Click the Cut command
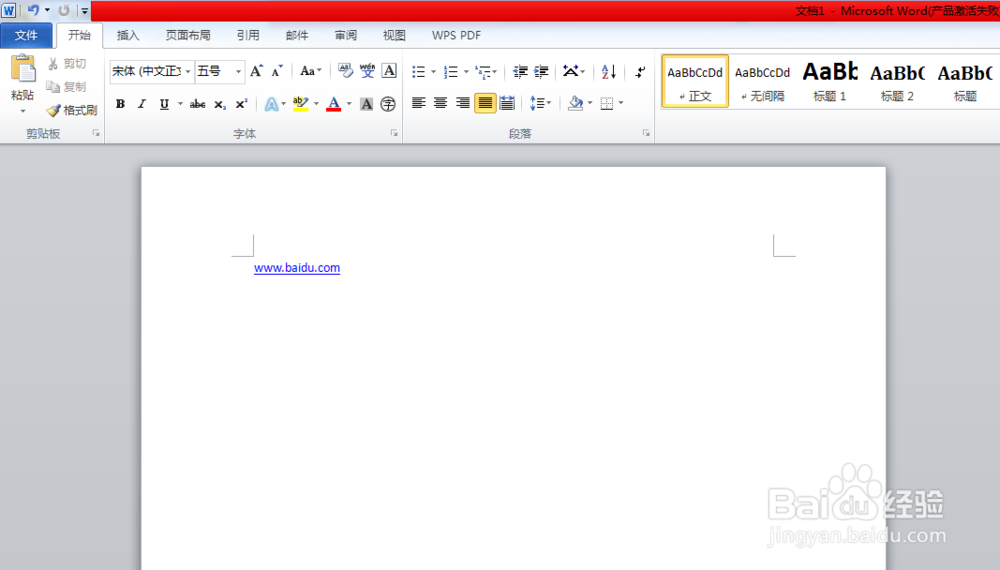Viewport: 1000px width, 570px height. click(67, 64)
